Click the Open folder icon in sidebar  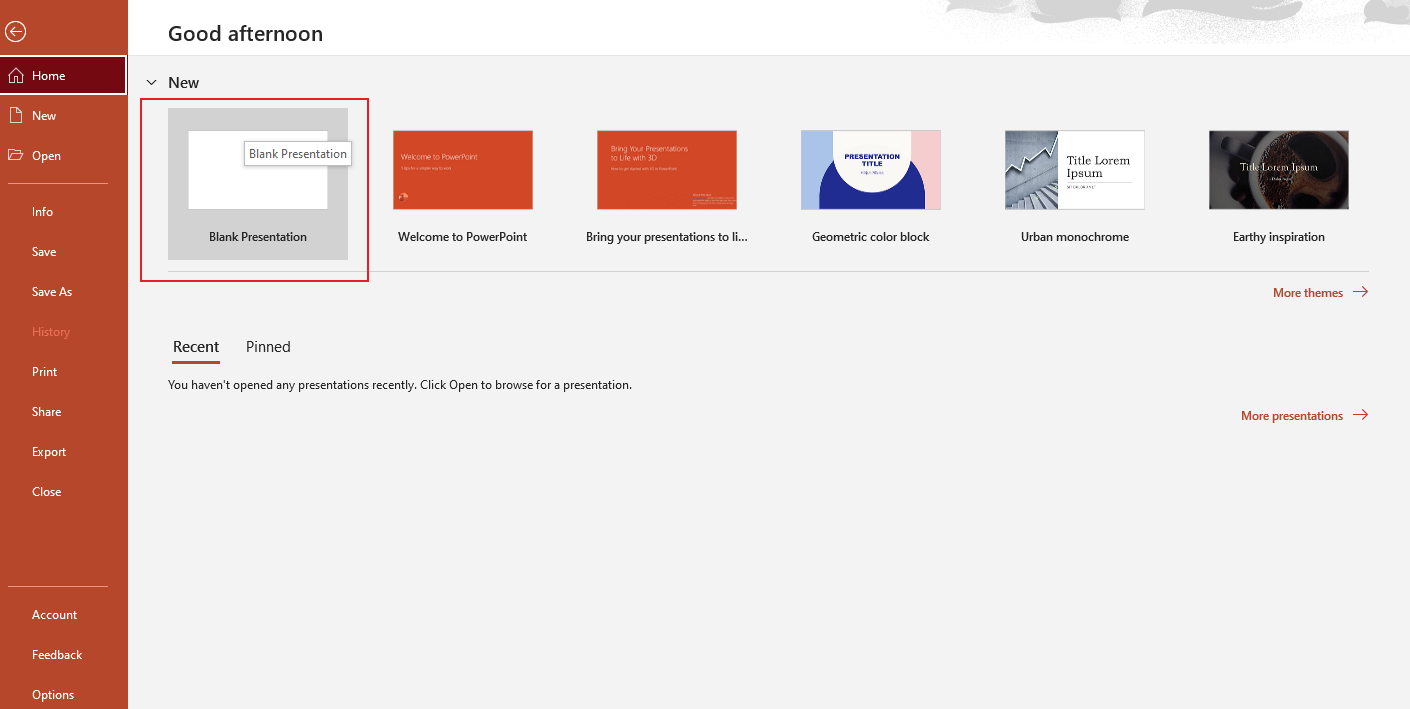(16, 156)
